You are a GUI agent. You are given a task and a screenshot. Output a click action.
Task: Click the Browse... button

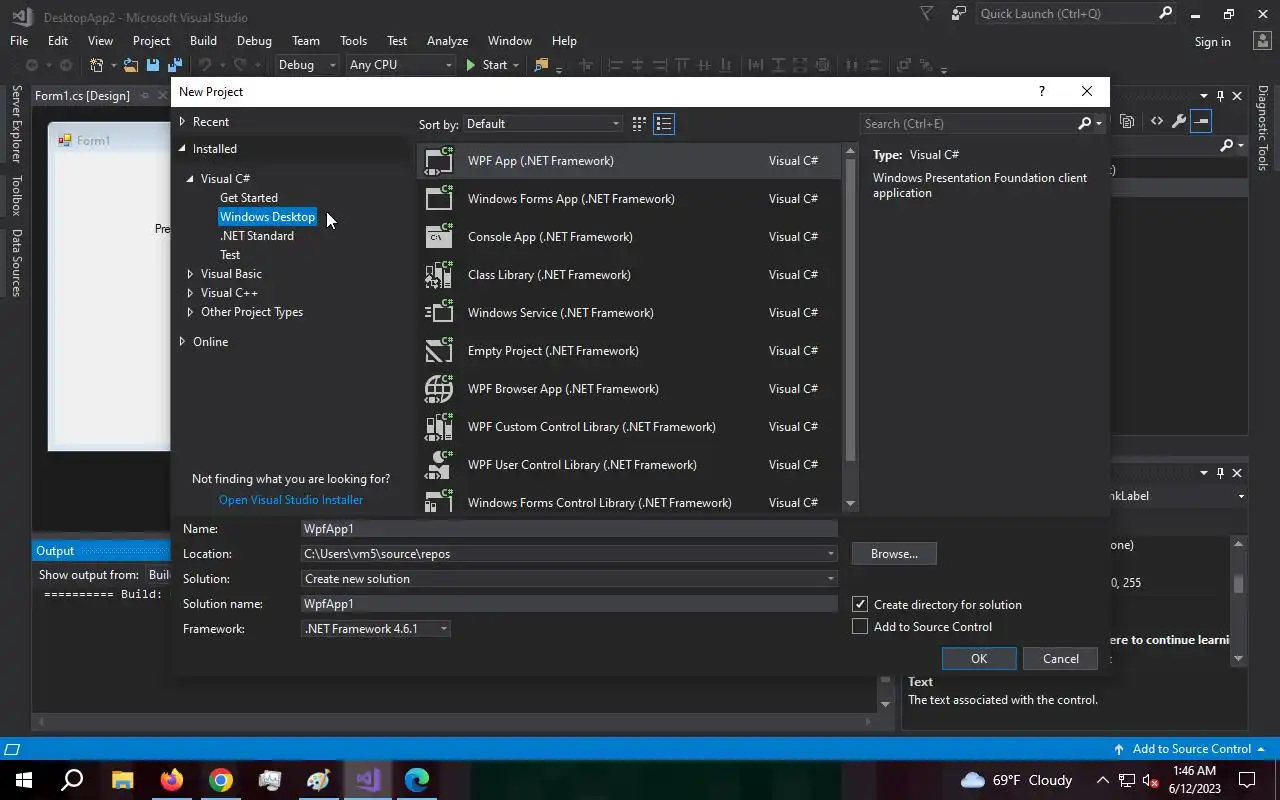click(894, 553)
